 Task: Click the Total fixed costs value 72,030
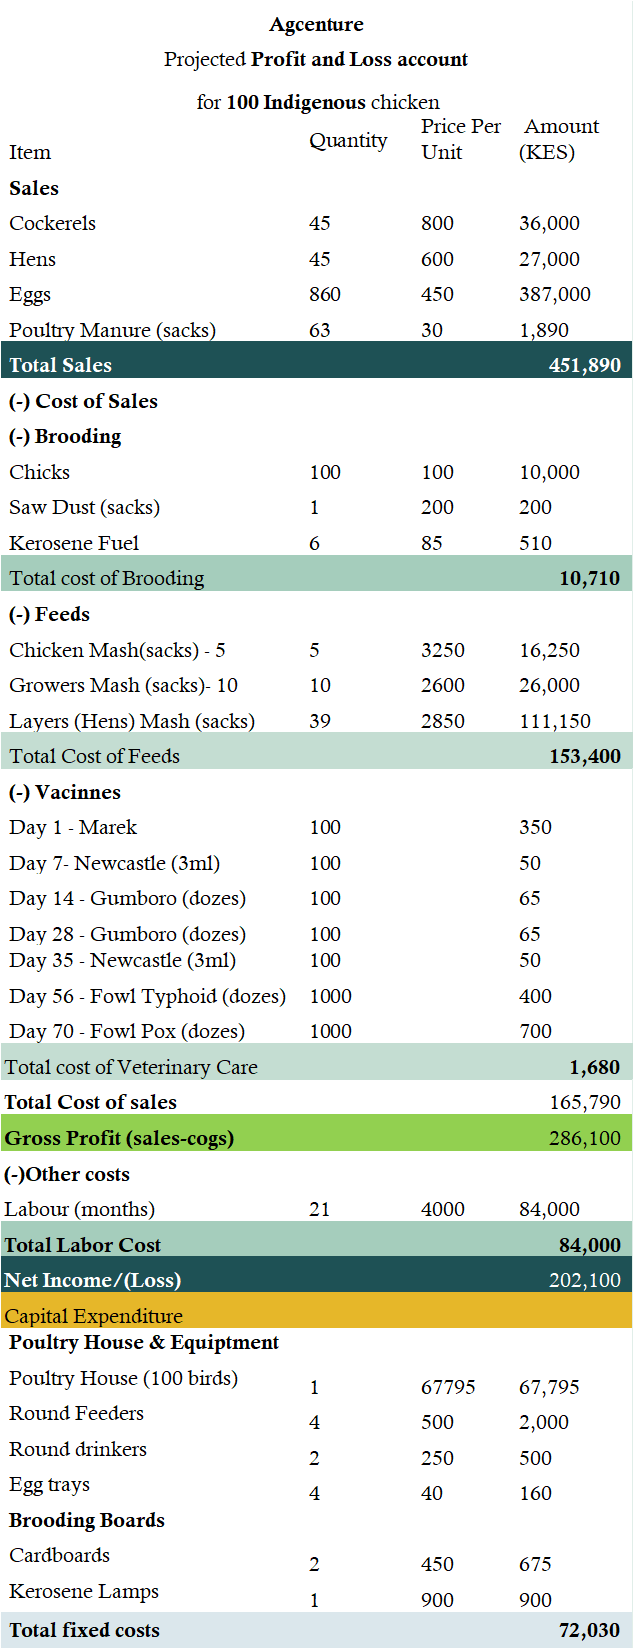click(590, 1630)
